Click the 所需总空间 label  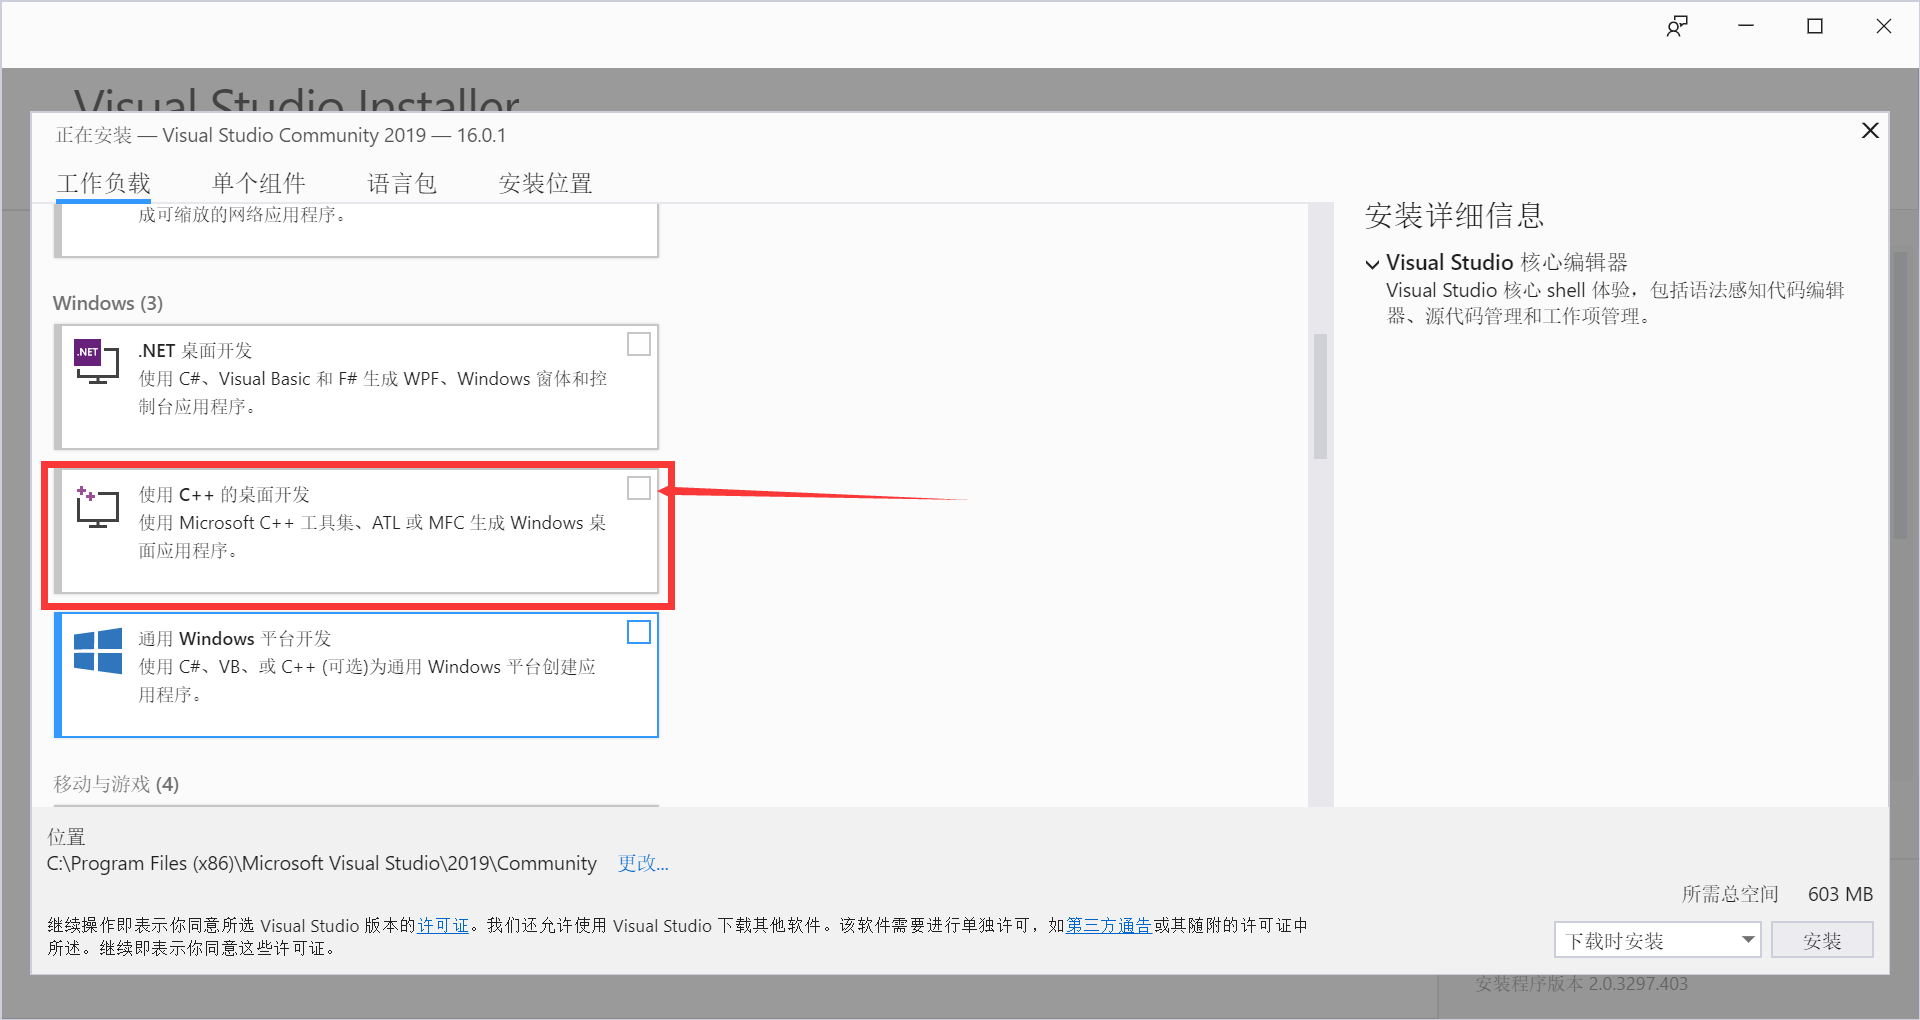tap(1730, 894)
